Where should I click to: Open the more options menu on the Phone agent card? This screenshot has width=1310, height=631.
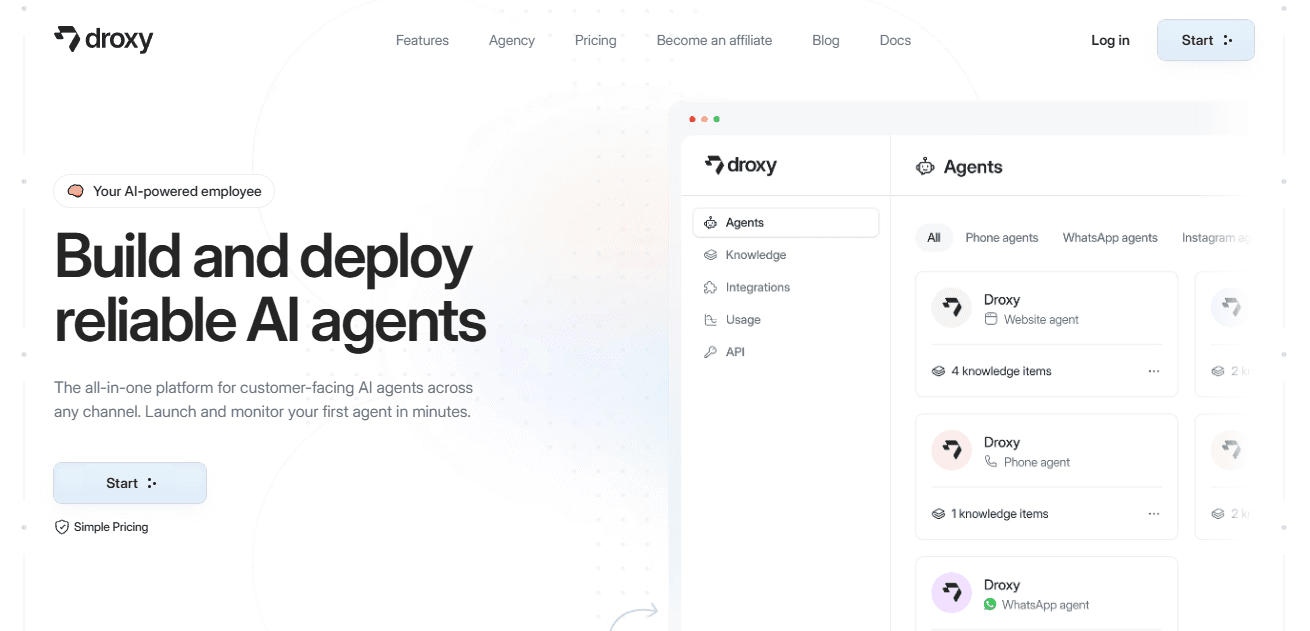[x=1154, y=514]
